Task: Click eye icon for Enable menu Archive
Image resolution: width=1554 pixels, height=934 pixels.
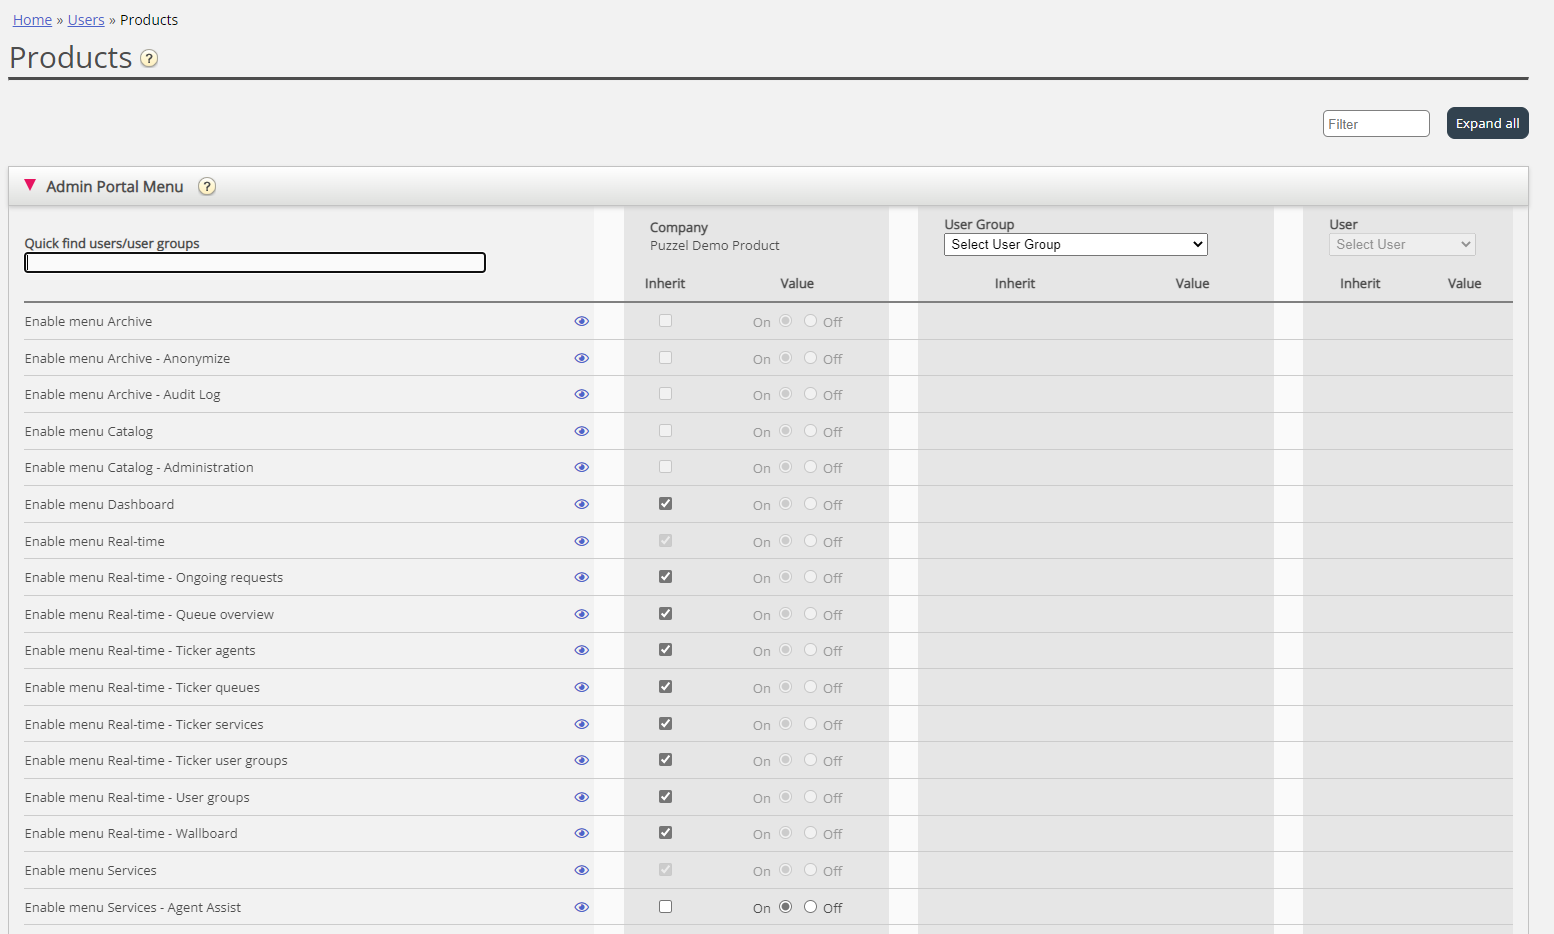Action: pyautogui.click(x=581, y=322)
